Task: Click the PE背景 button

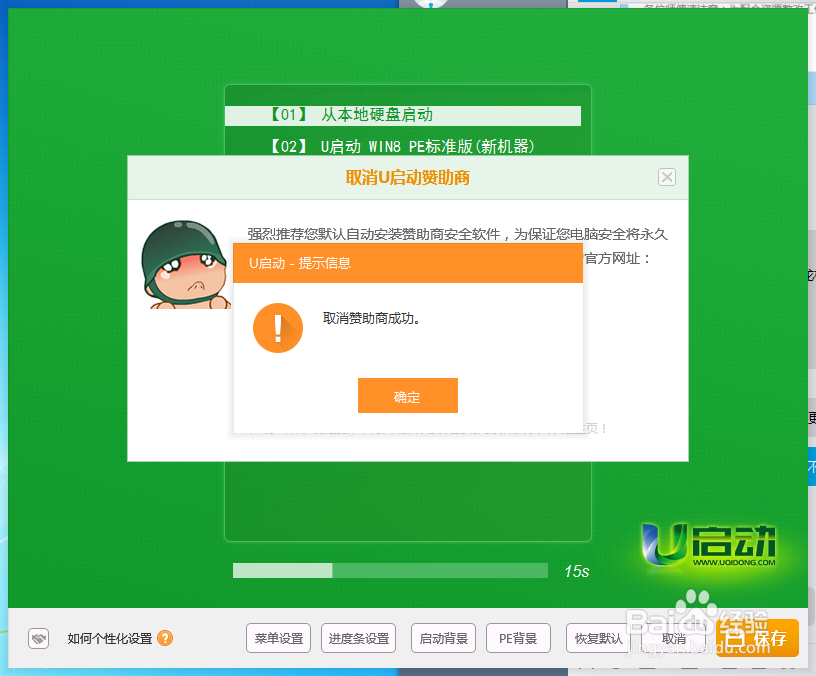Action: [518, 638]
